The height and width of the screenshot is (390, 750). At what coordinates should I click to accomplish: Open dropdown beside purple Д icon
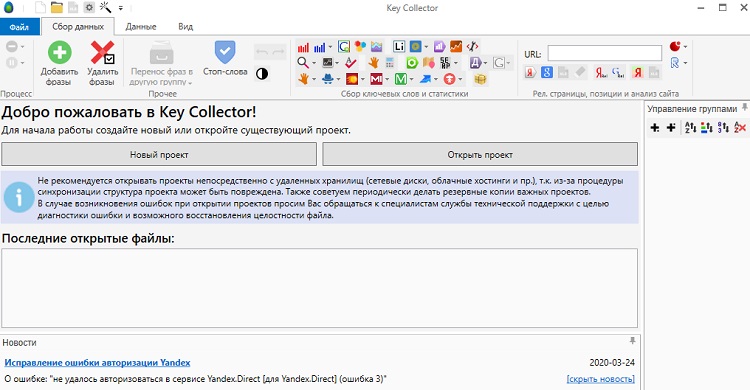pos(485,63)
